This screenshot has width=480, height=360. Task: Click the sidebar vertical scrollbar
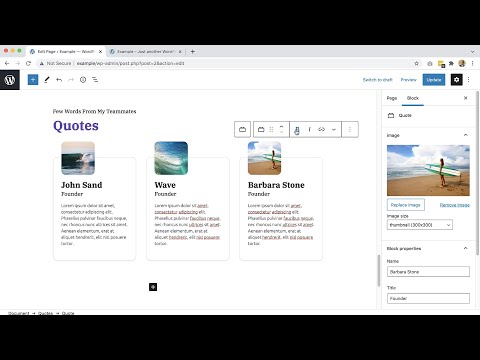[x=478, y=173]
